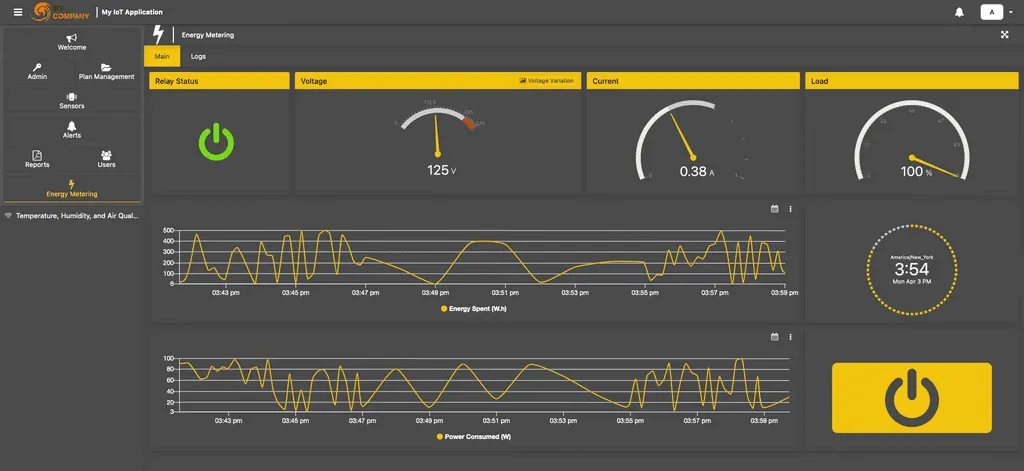Open the Reports page
Image resolution: width=1024 pixels, height=471 pixels.
(x=37, y=159)
